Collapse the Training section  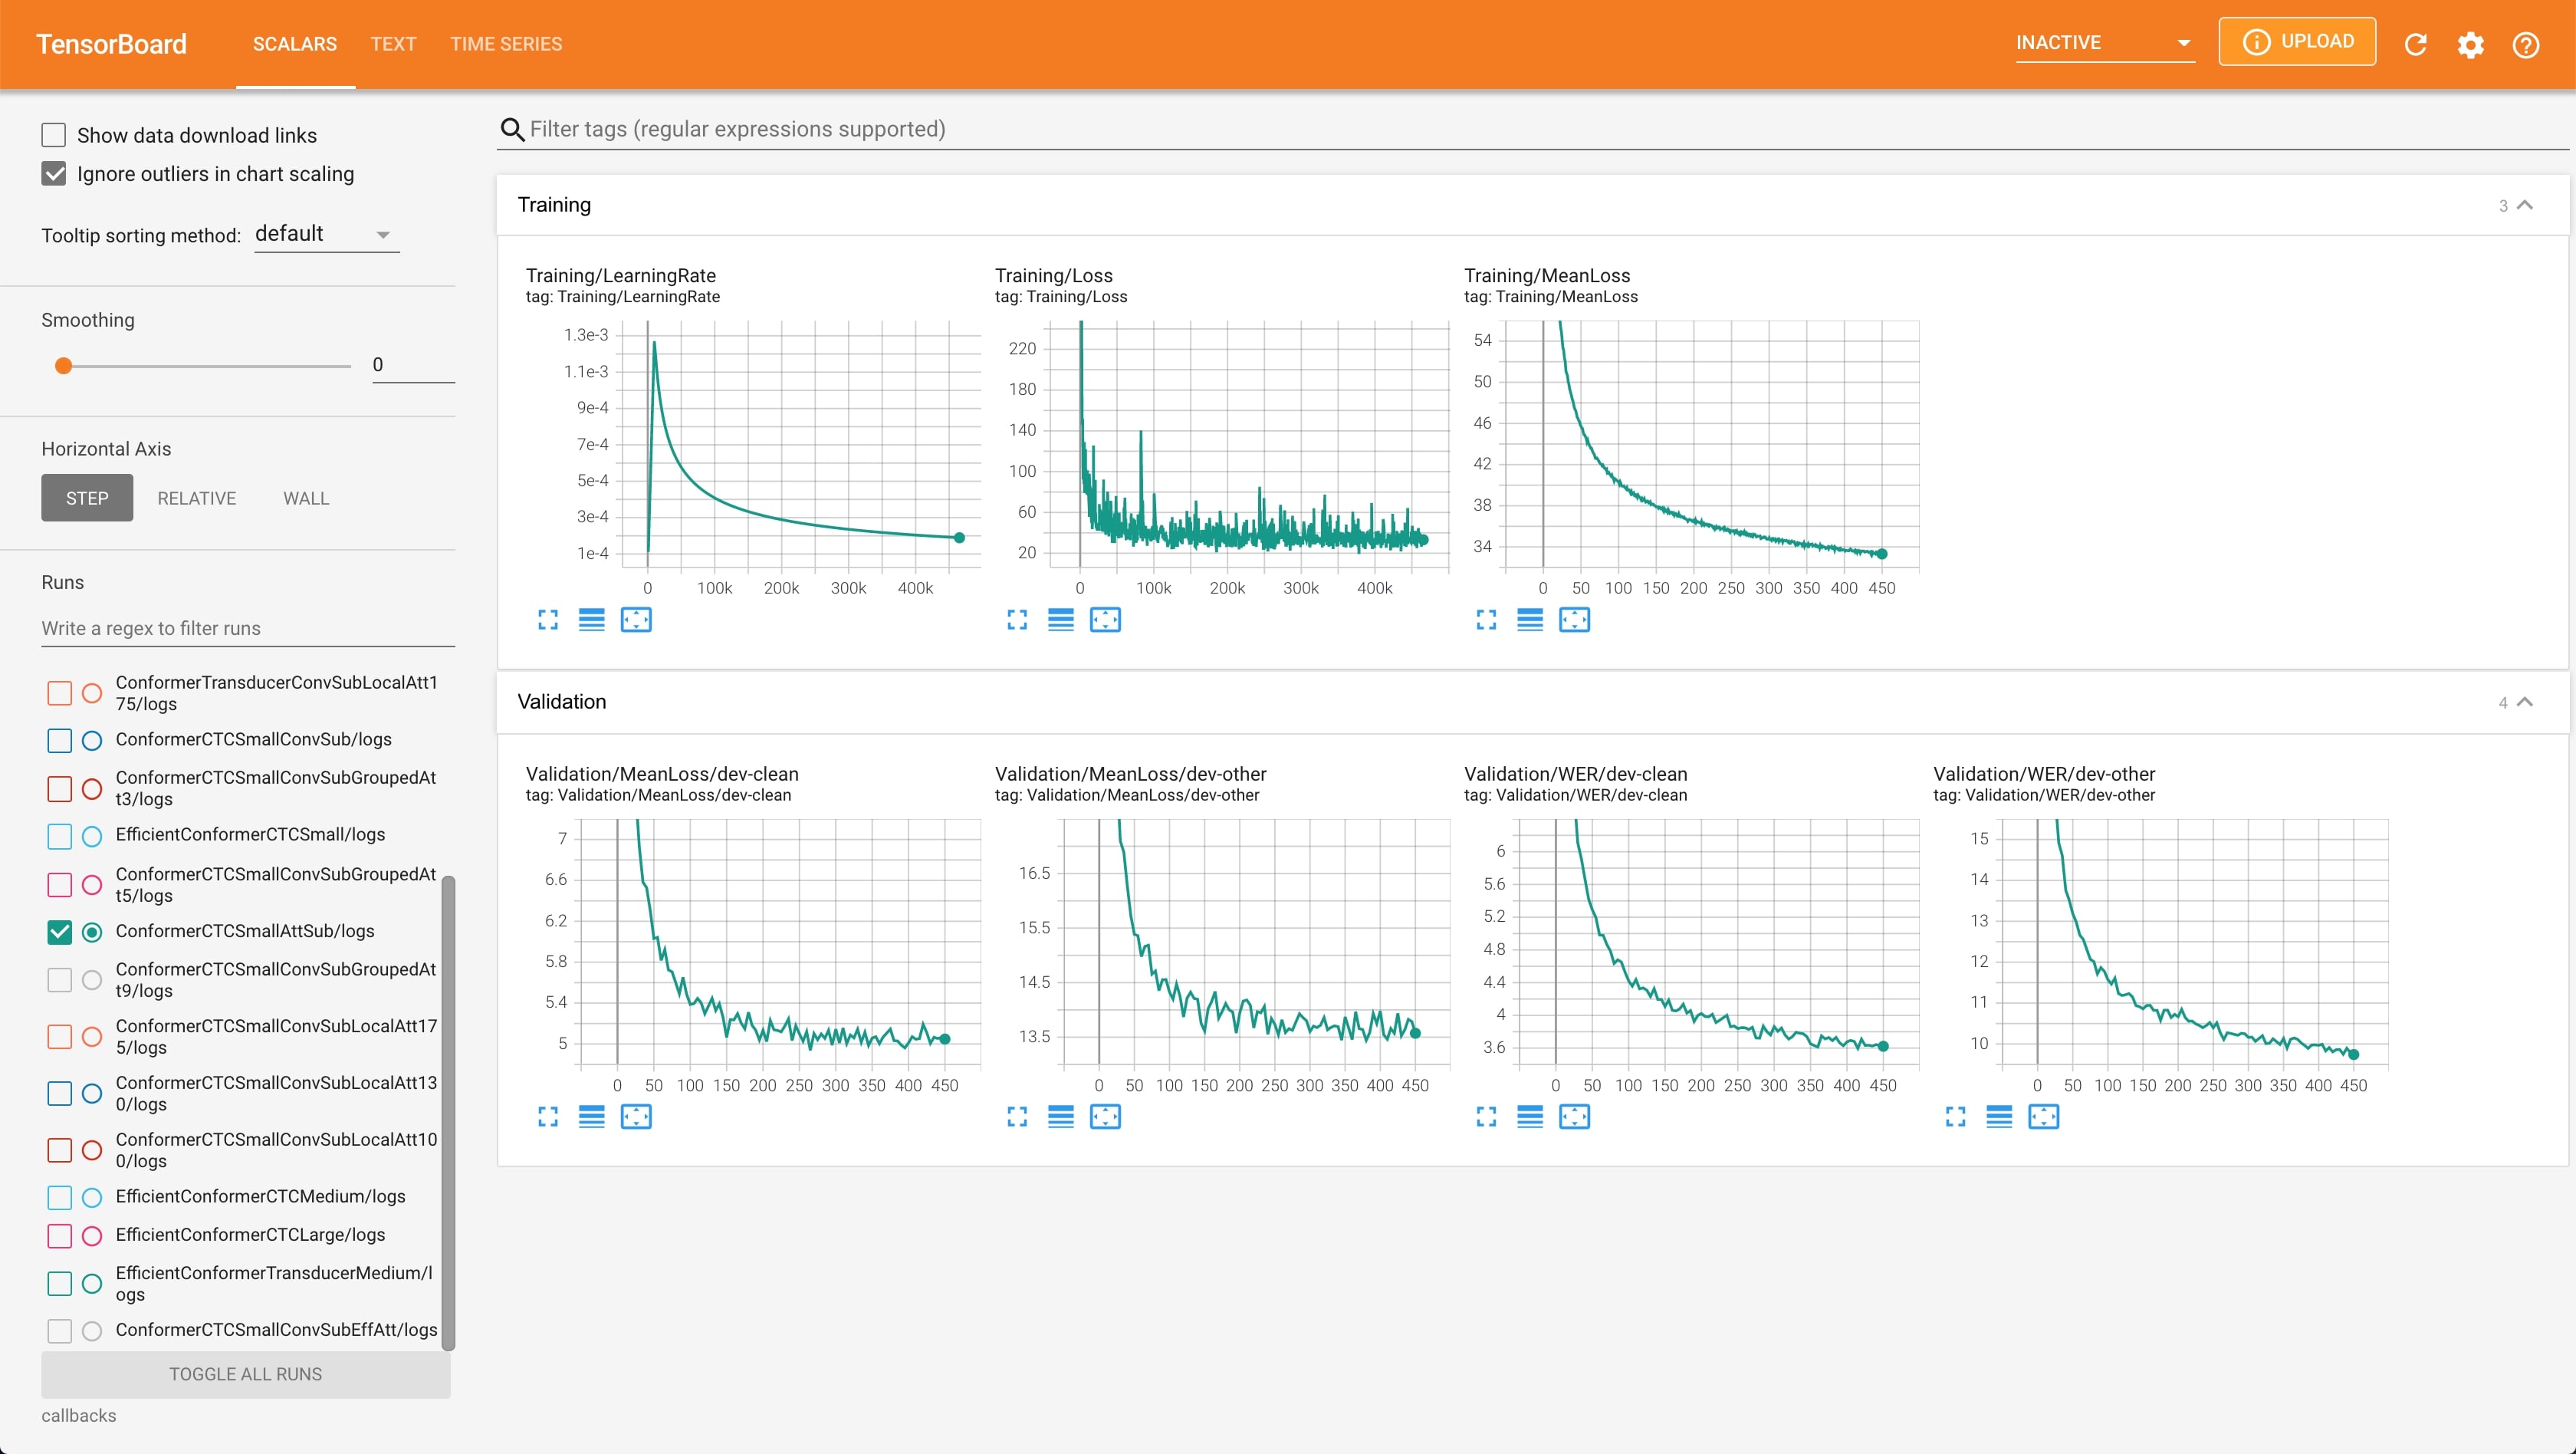click(x=2524, y=205)
